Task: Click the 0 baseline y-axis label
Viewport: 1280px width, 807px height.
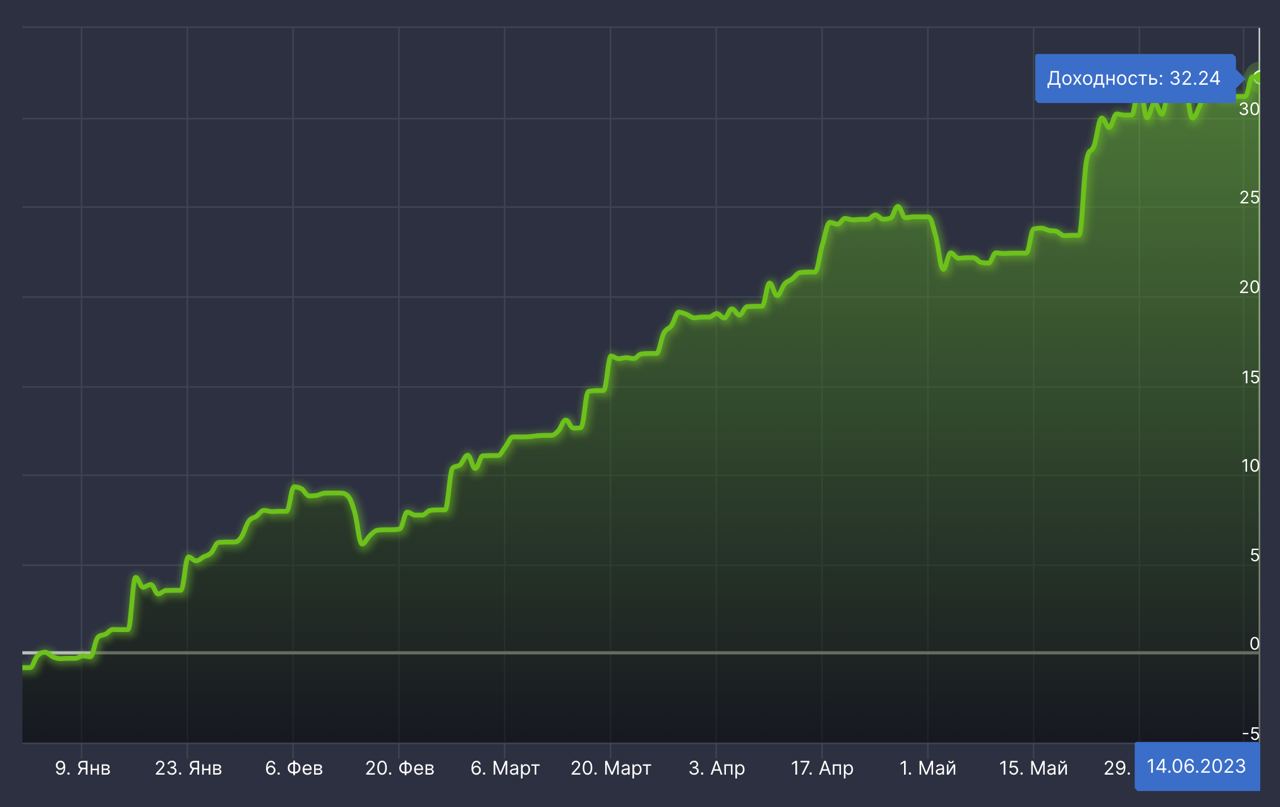Action: pyautogui.click(x=1254, y=645)
